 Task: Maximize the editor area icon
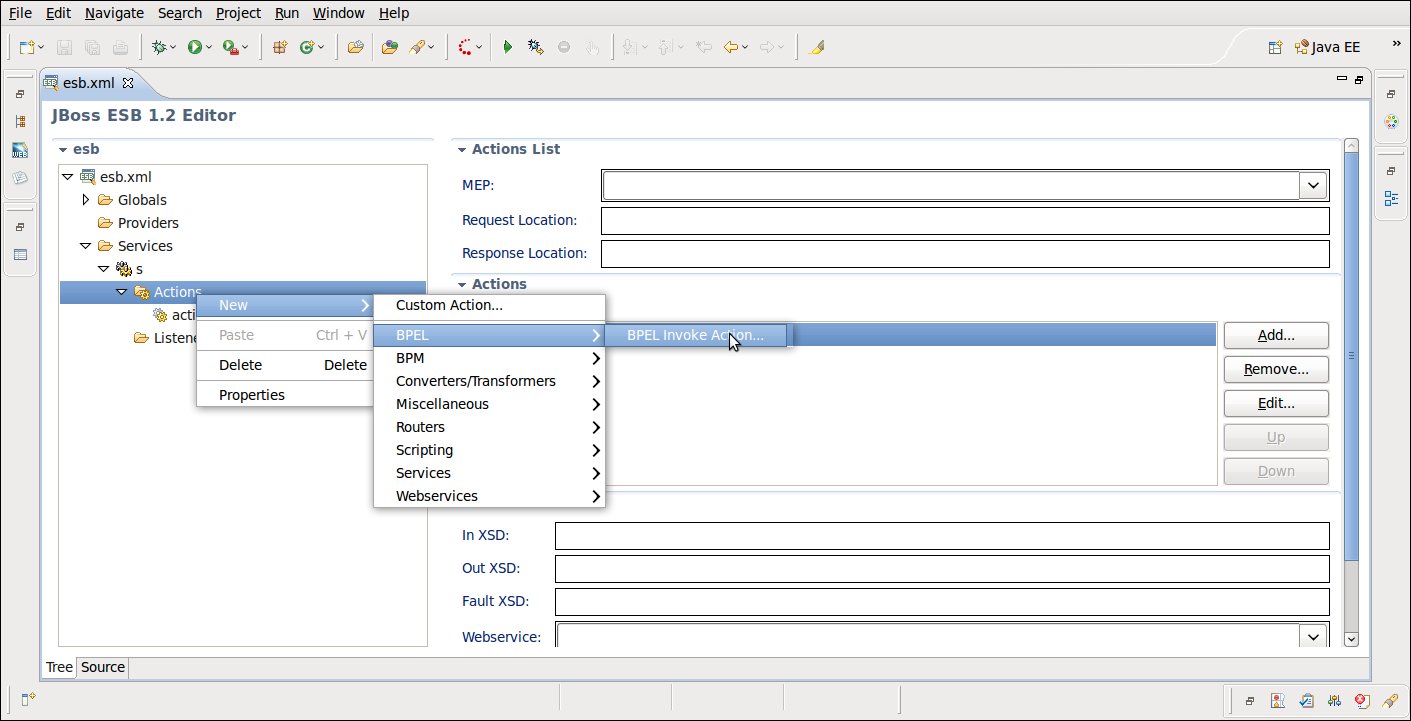click(1358, 80)
